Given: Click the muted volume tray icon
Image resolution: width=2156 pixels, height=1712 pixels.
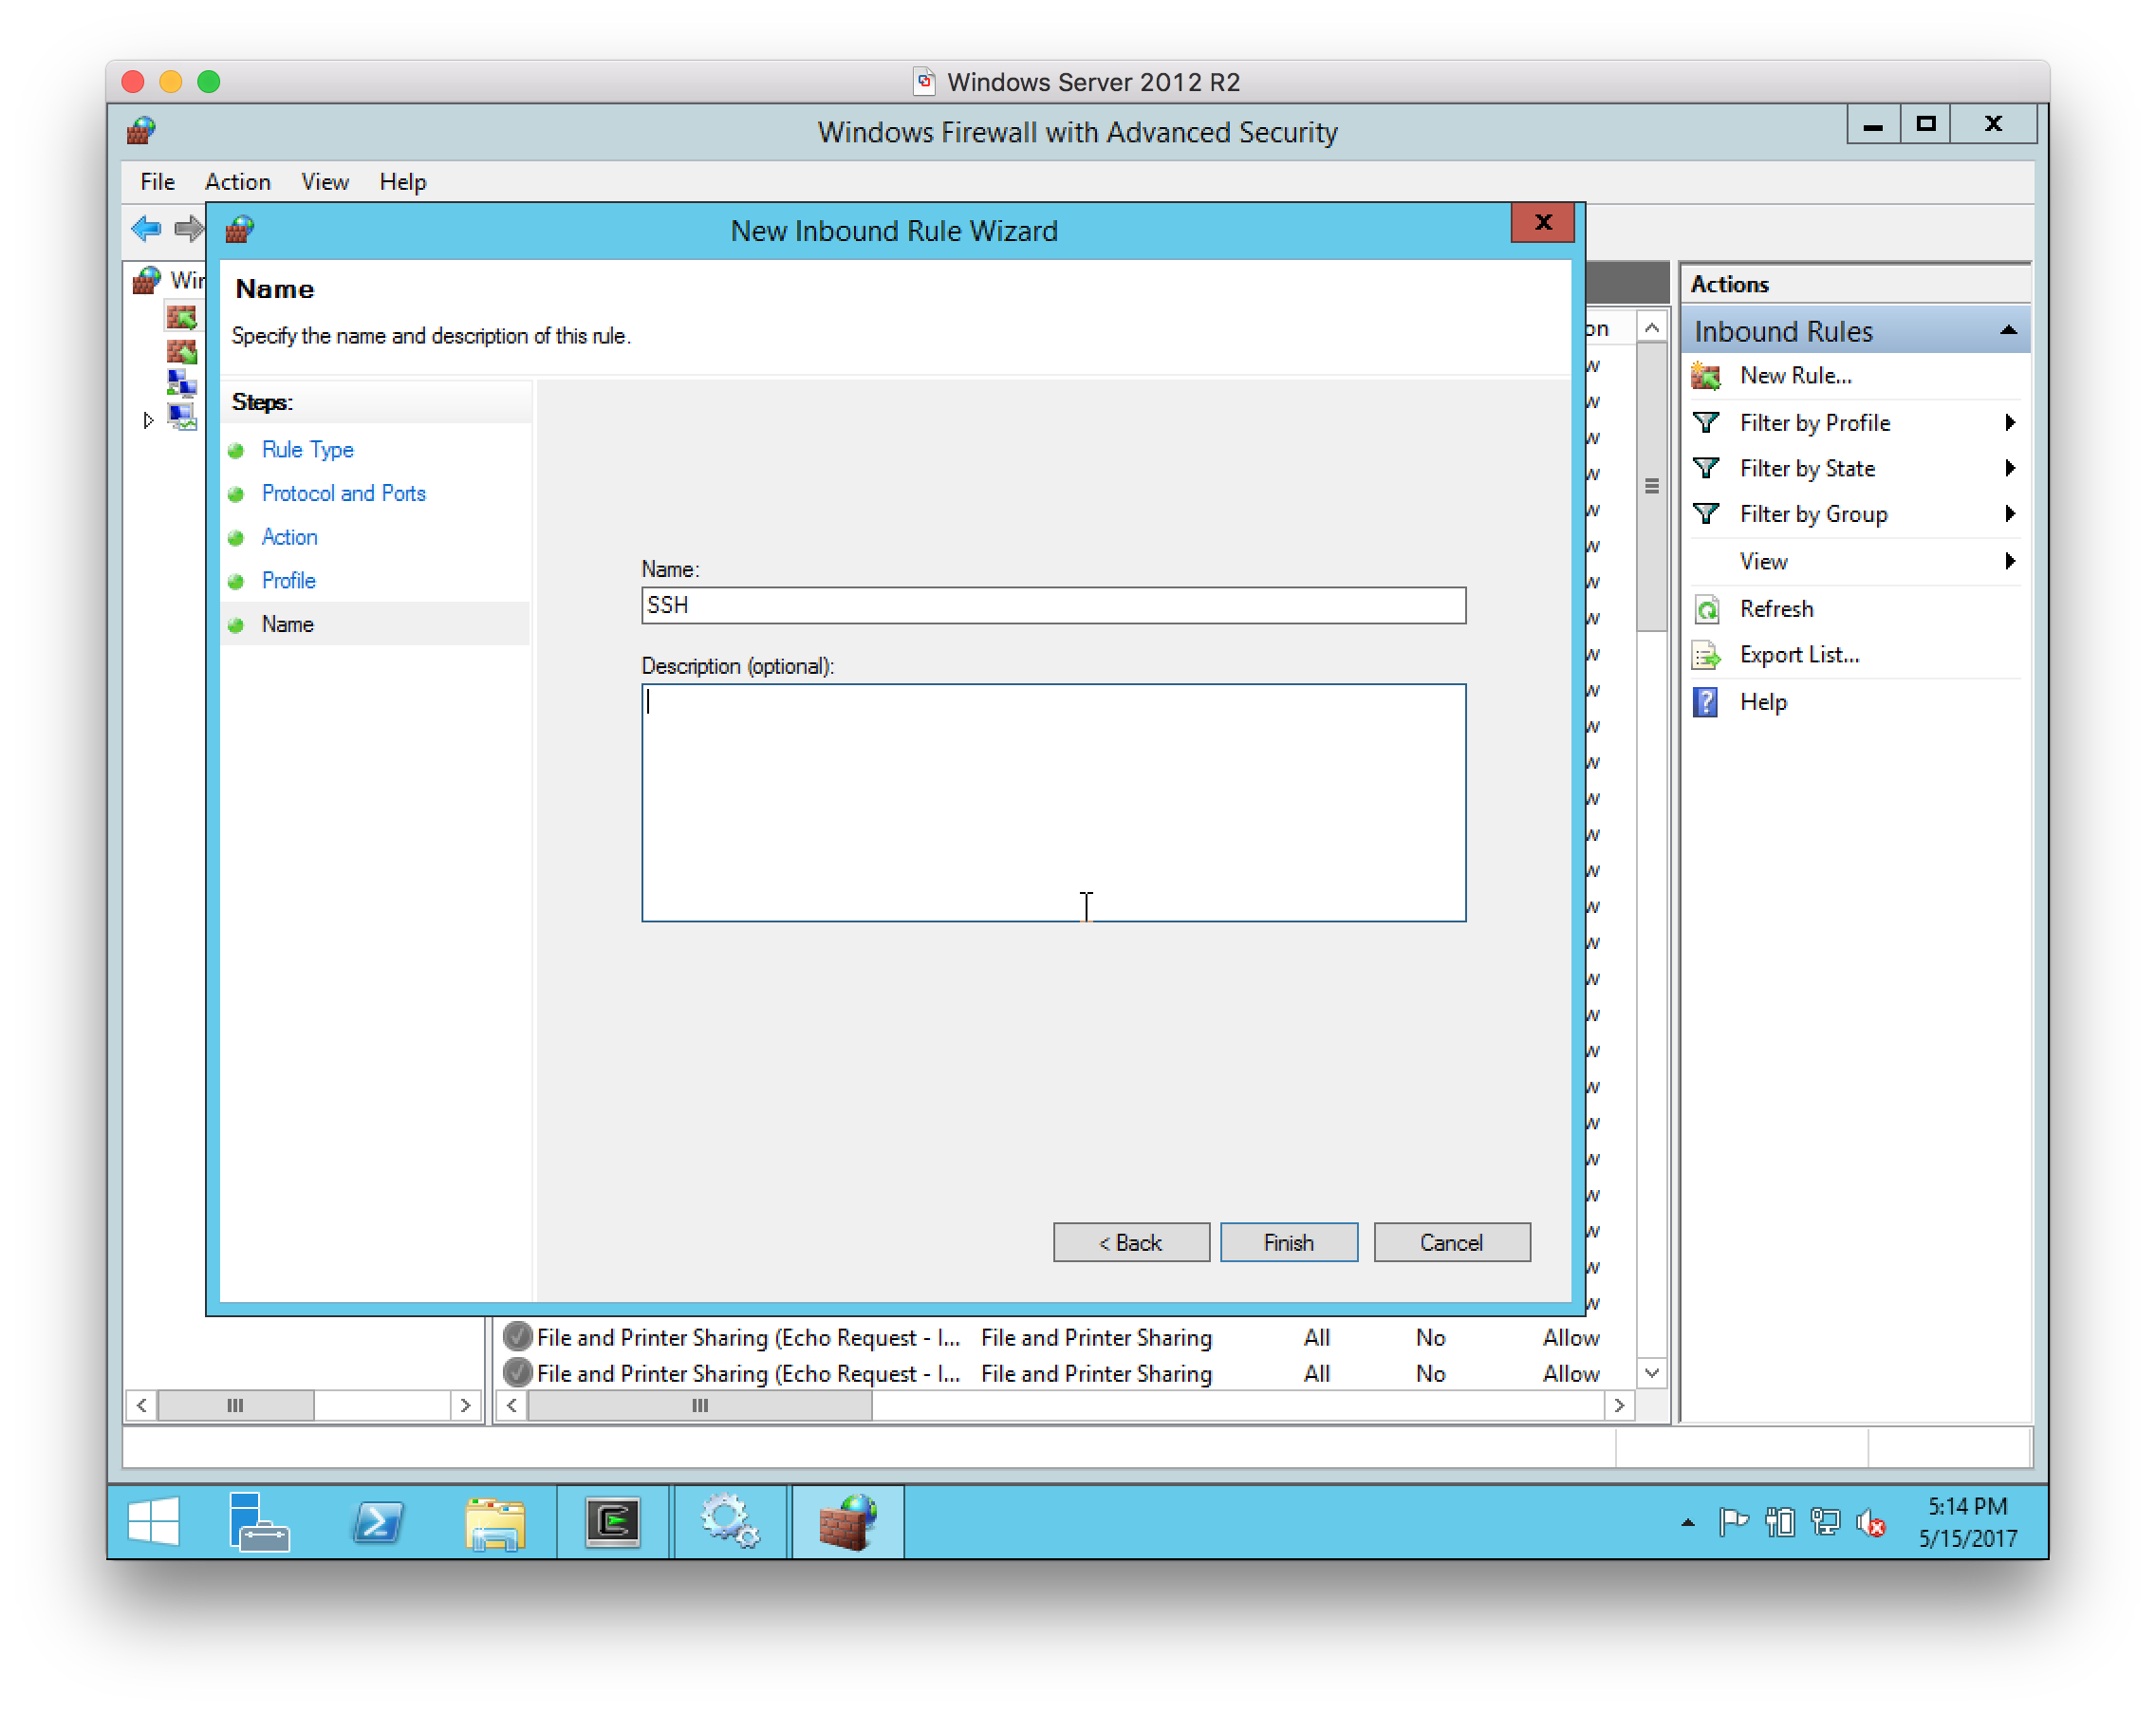Looking at the screenshot, I should tap(1870, 1523).
